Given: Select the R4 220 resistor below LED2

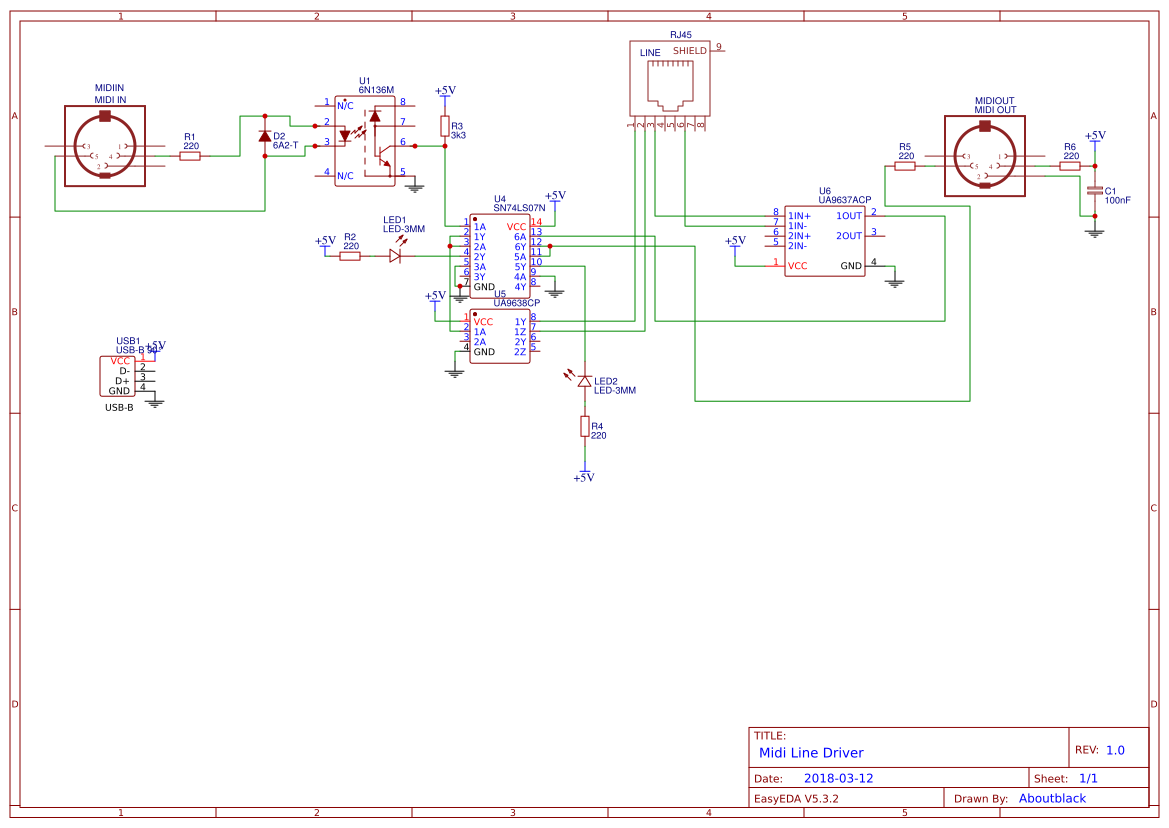Looking at the screenshot, I should [x=585, y=428].
